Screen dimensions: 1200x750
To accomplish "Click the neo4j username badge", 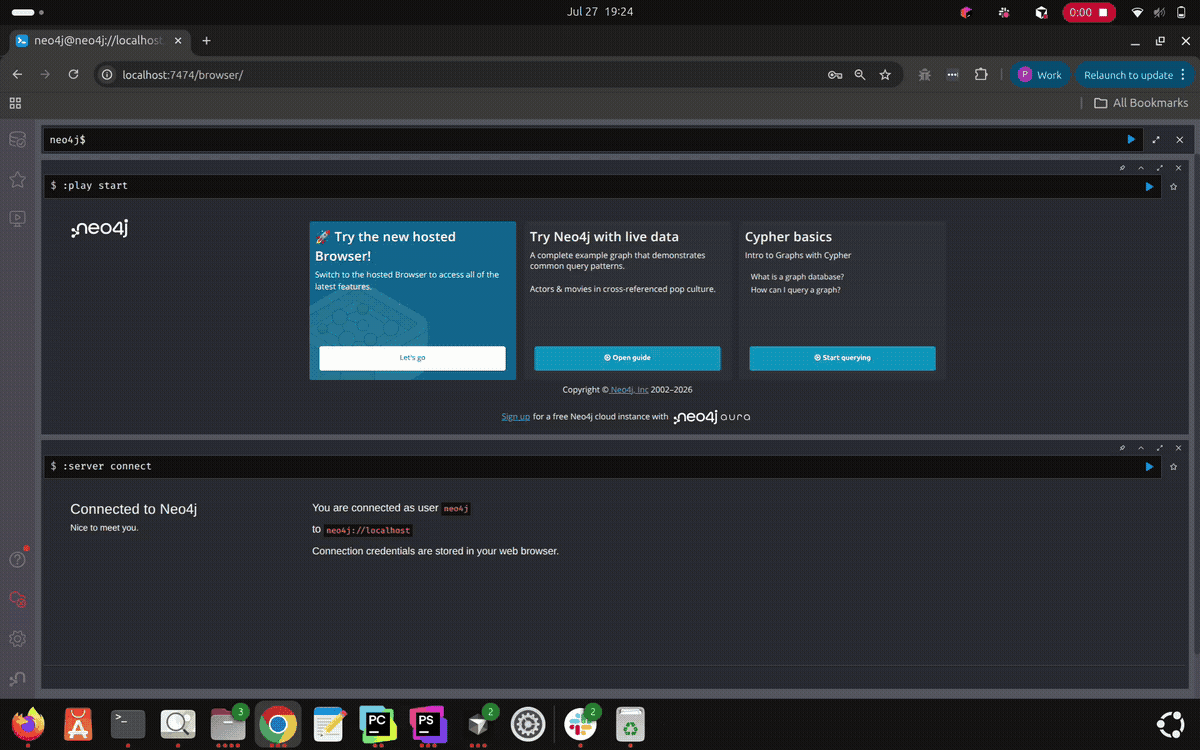I will coord(456,508).
